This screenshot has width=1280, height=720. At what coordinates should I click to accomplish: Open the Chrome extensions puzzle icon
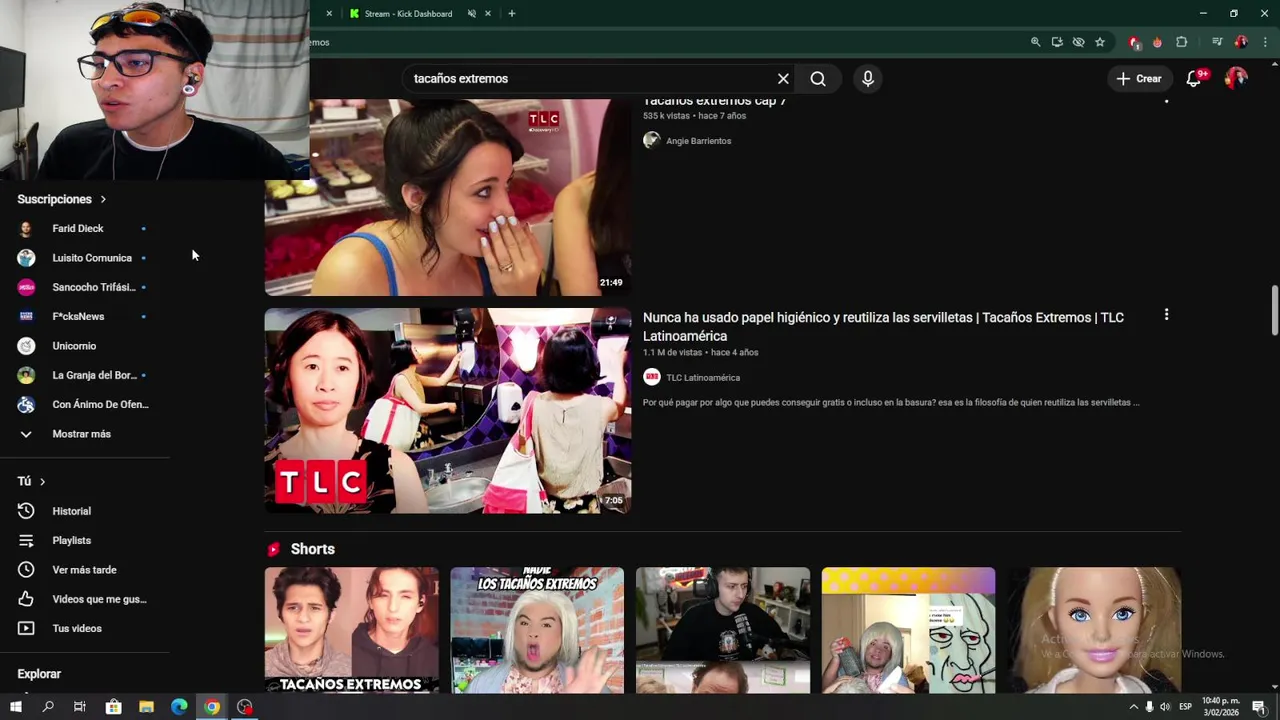coord(1181,42)
